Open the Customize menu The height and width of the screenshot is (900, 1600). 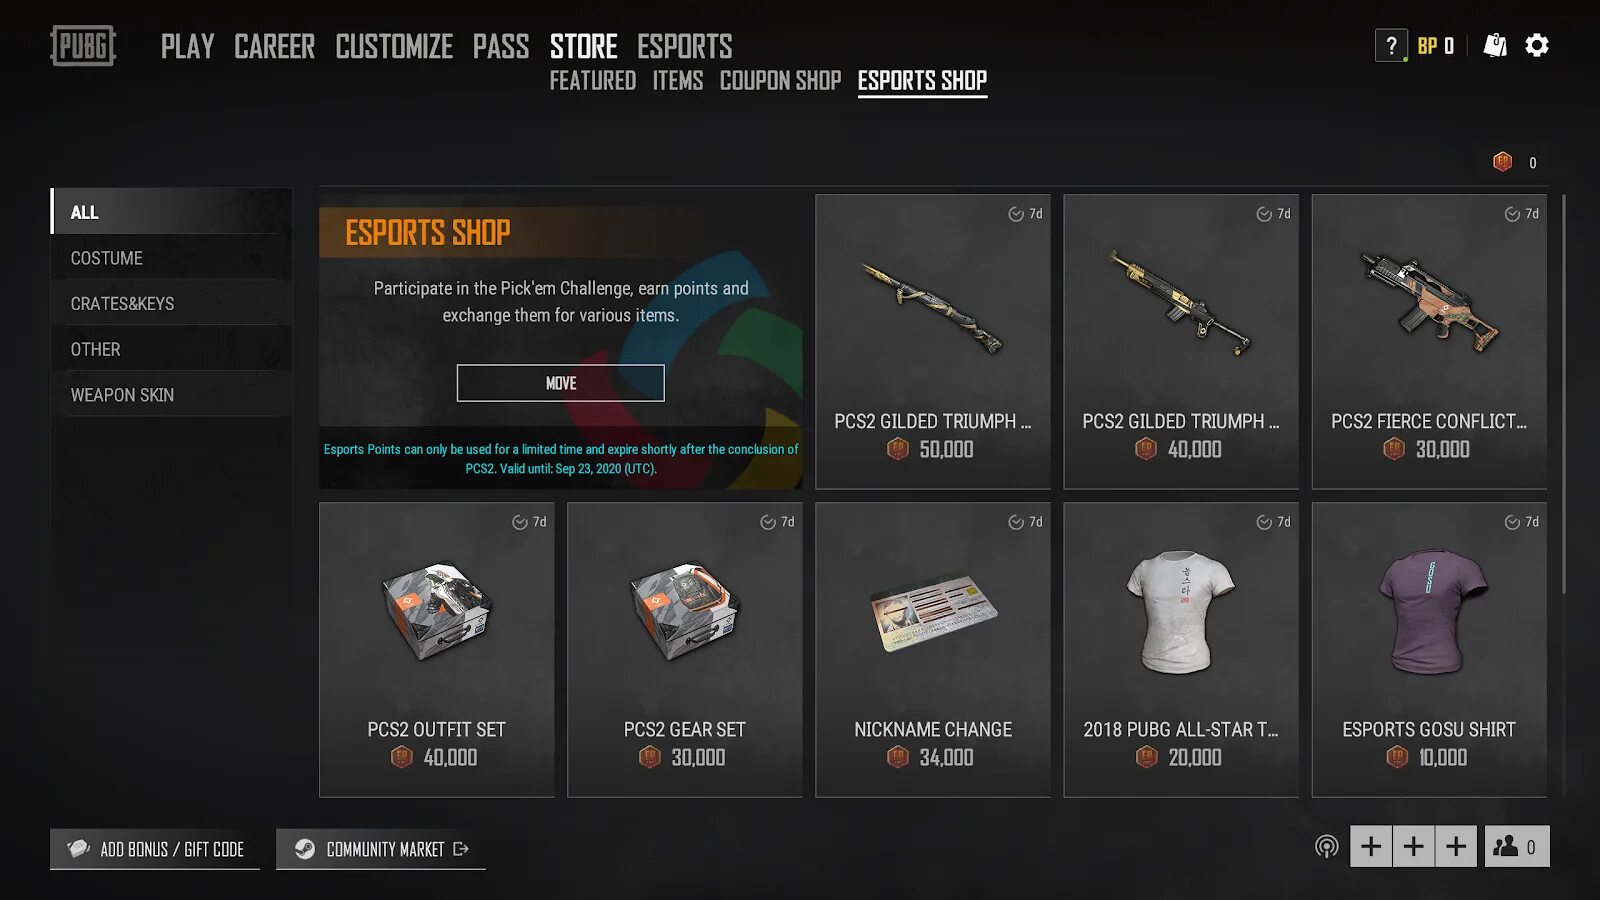(x=394, y=46)
